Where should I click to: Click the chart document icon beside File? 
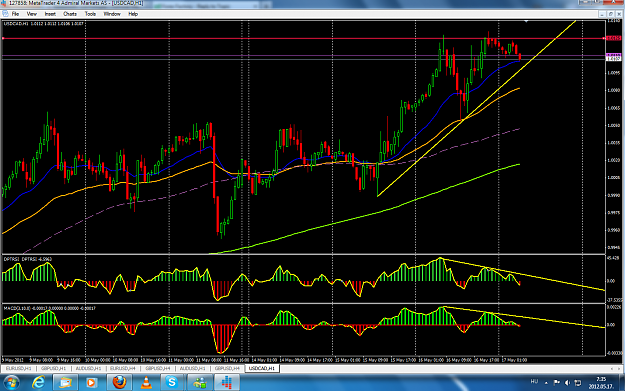coord(5,14)
